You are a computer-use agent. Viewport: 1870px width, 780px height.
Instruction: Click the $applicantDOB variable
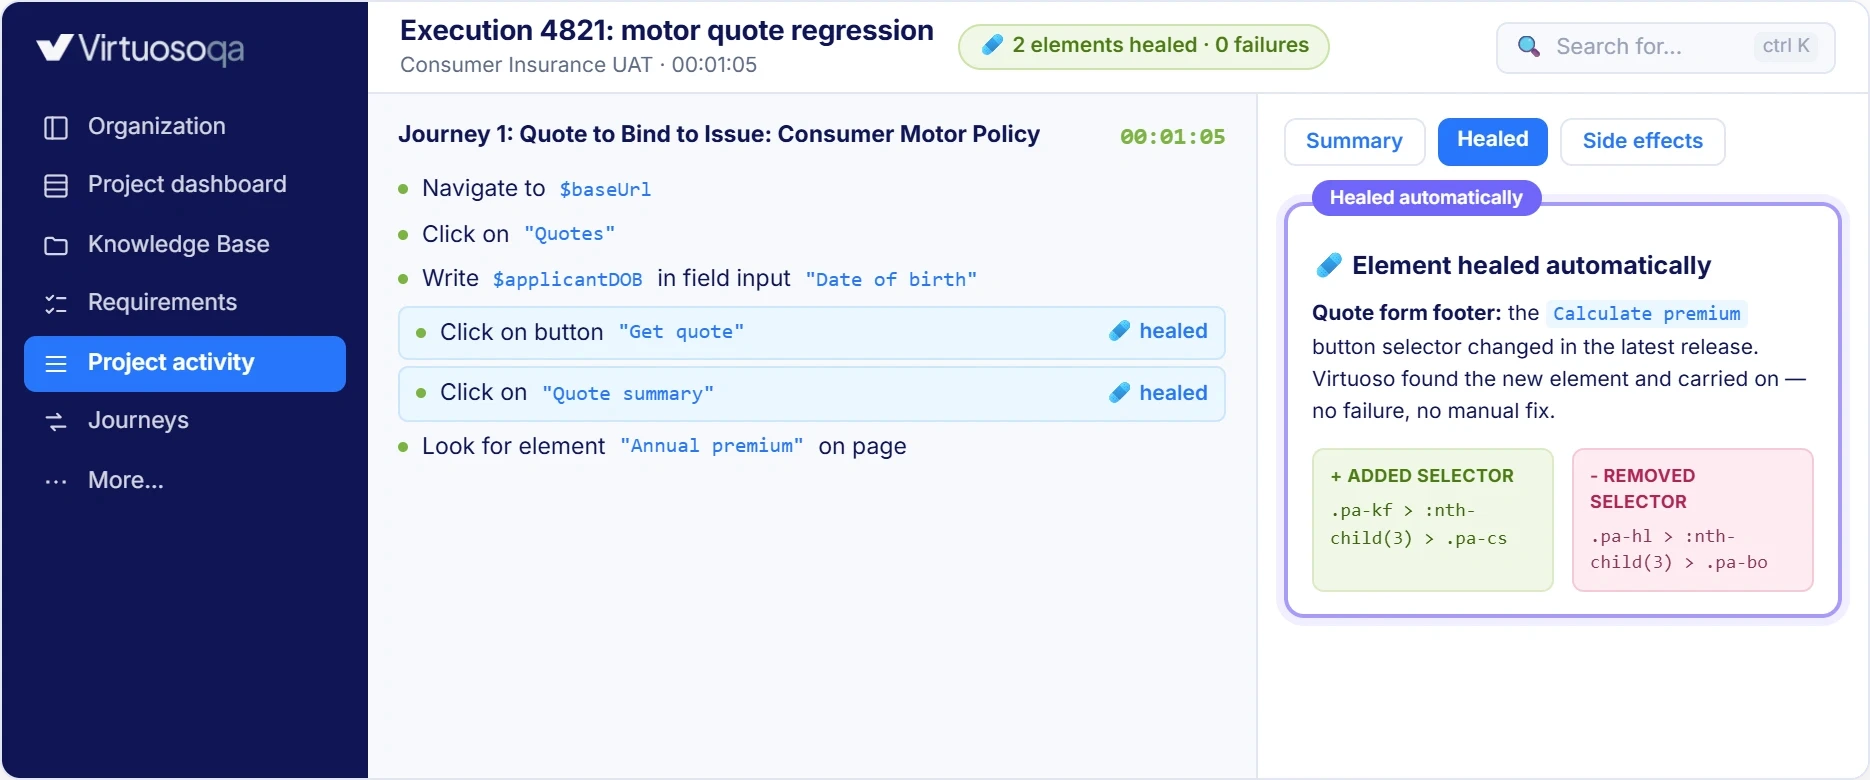click(x=567, y=280)
